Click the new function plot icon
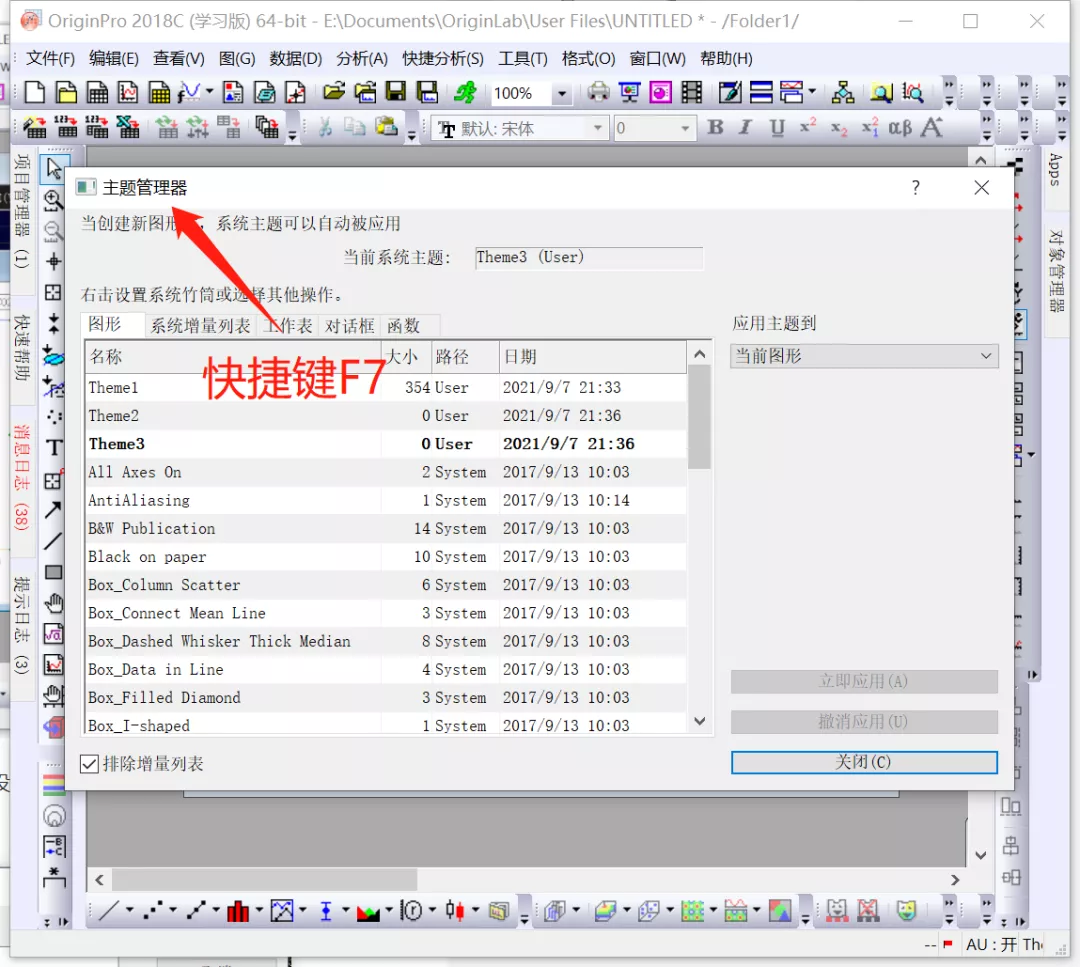Image resolution: width=1080 pixels, height=967 pixels. tap(189, 92)
